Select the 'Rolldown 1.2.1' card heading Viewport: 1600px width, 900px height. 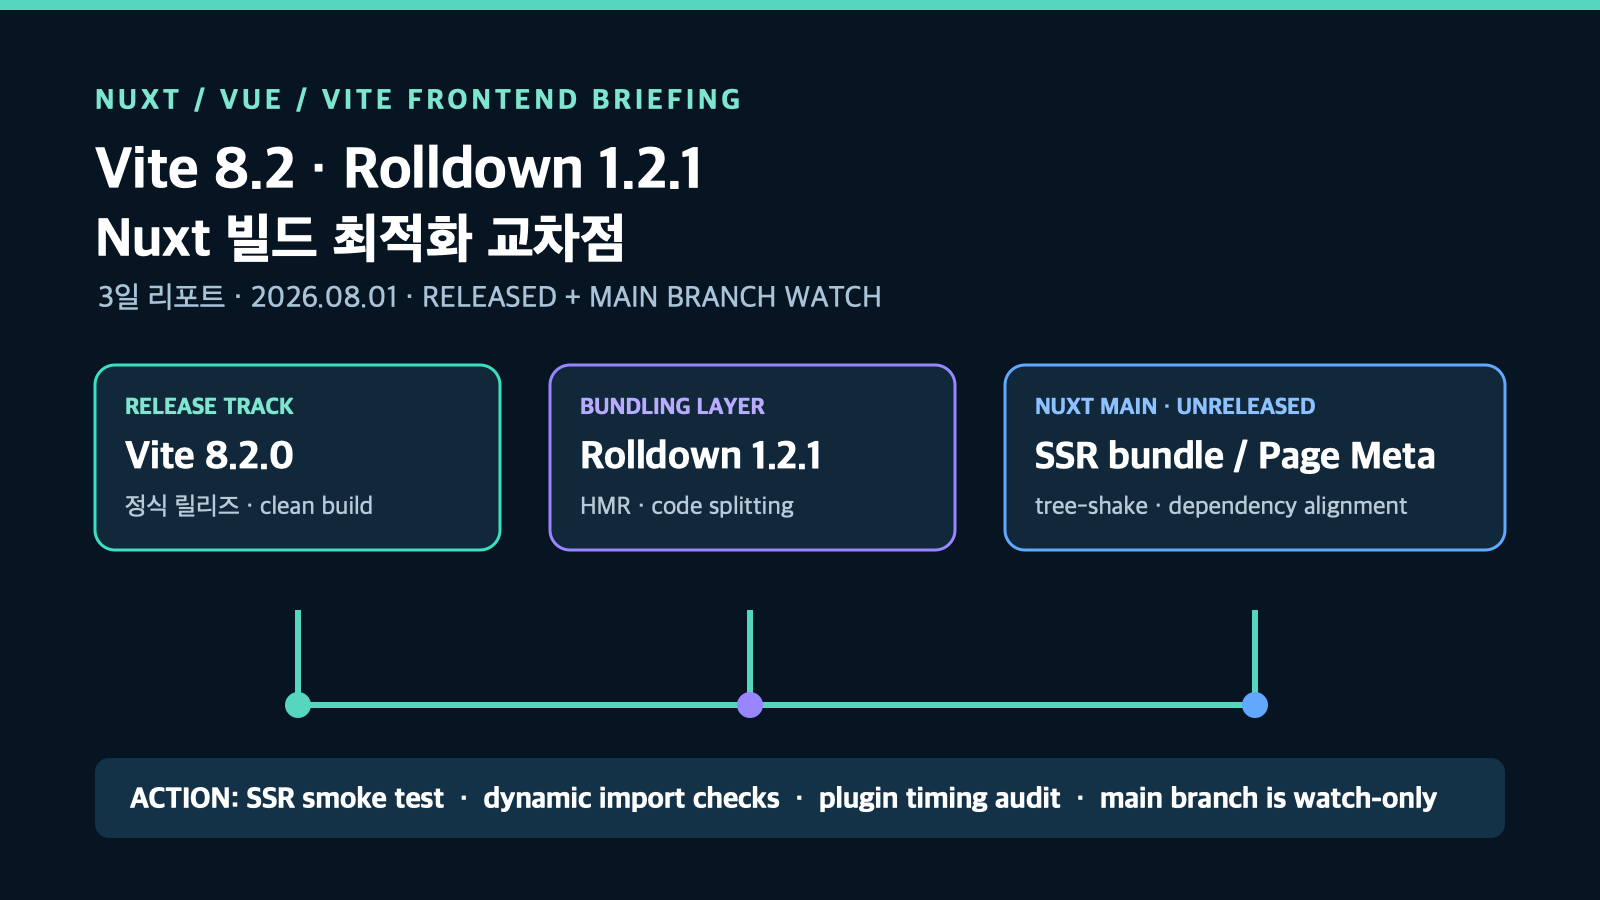click(x=700, y=456)
